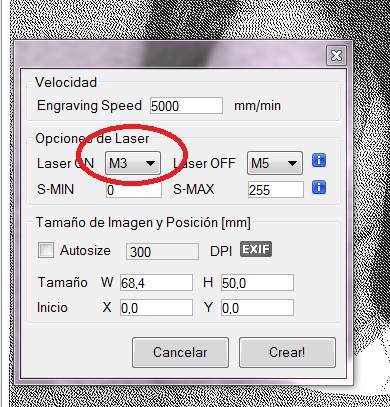Screen dimensions: 390x407
Task: Close the dialog with the X button
Action: point(336,55)
